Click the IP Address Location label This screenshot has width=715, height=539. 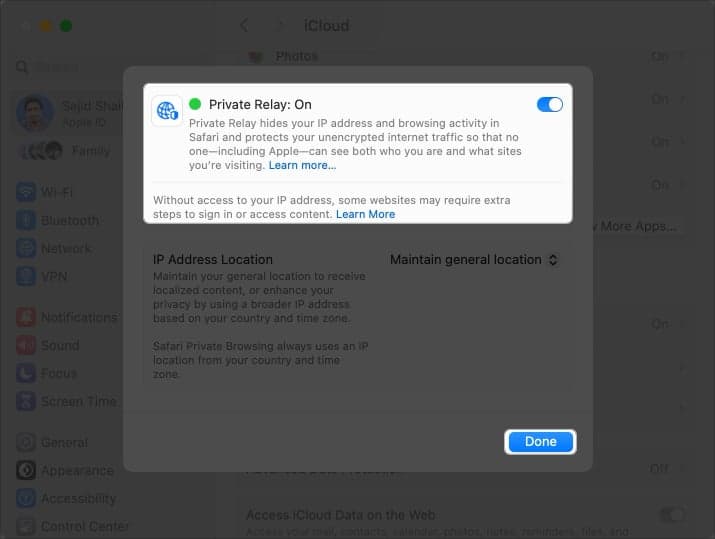pos(212,259)
